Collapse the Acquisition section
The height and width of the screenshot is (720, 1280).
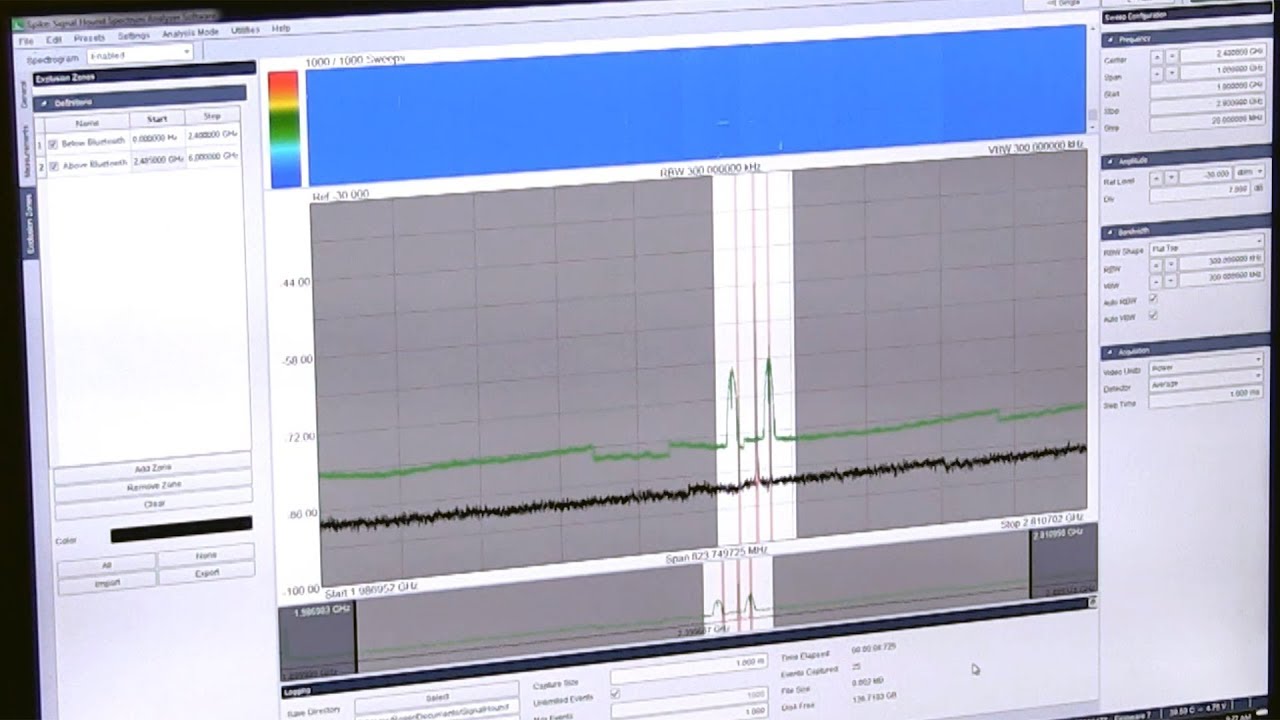(x=1112, y=353)
